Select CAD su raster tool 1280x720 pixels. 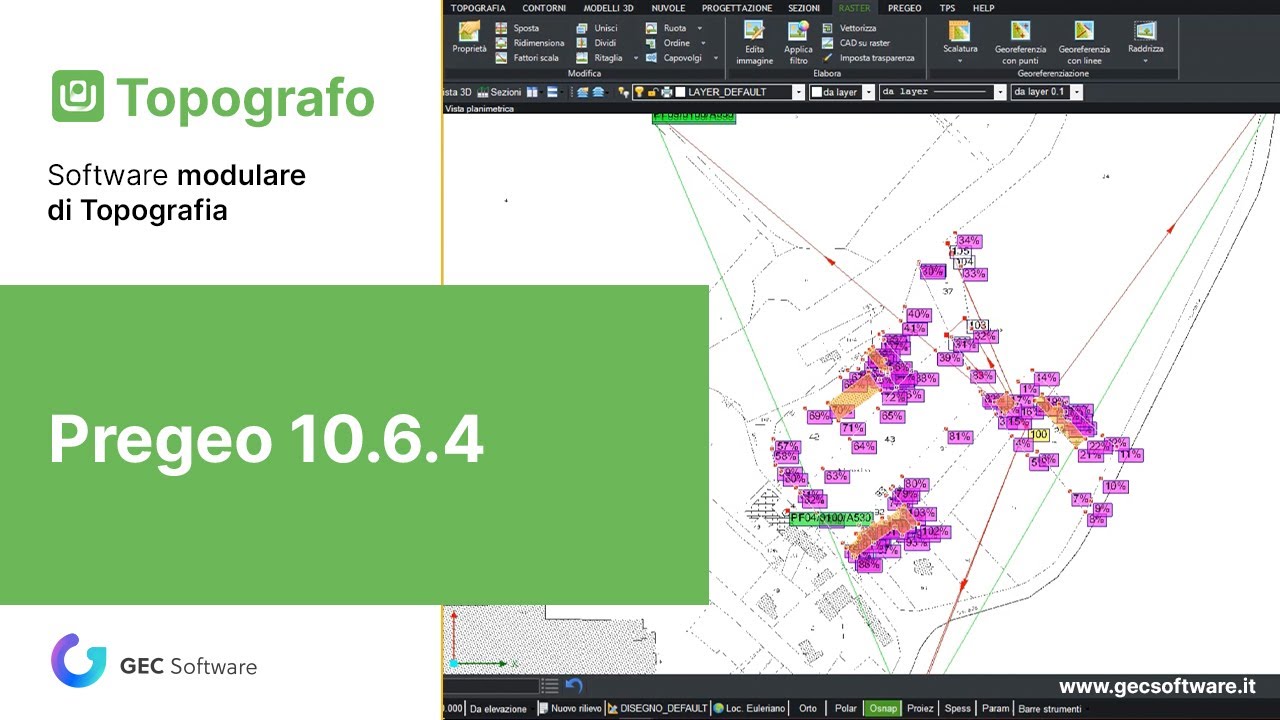point(856,43)
